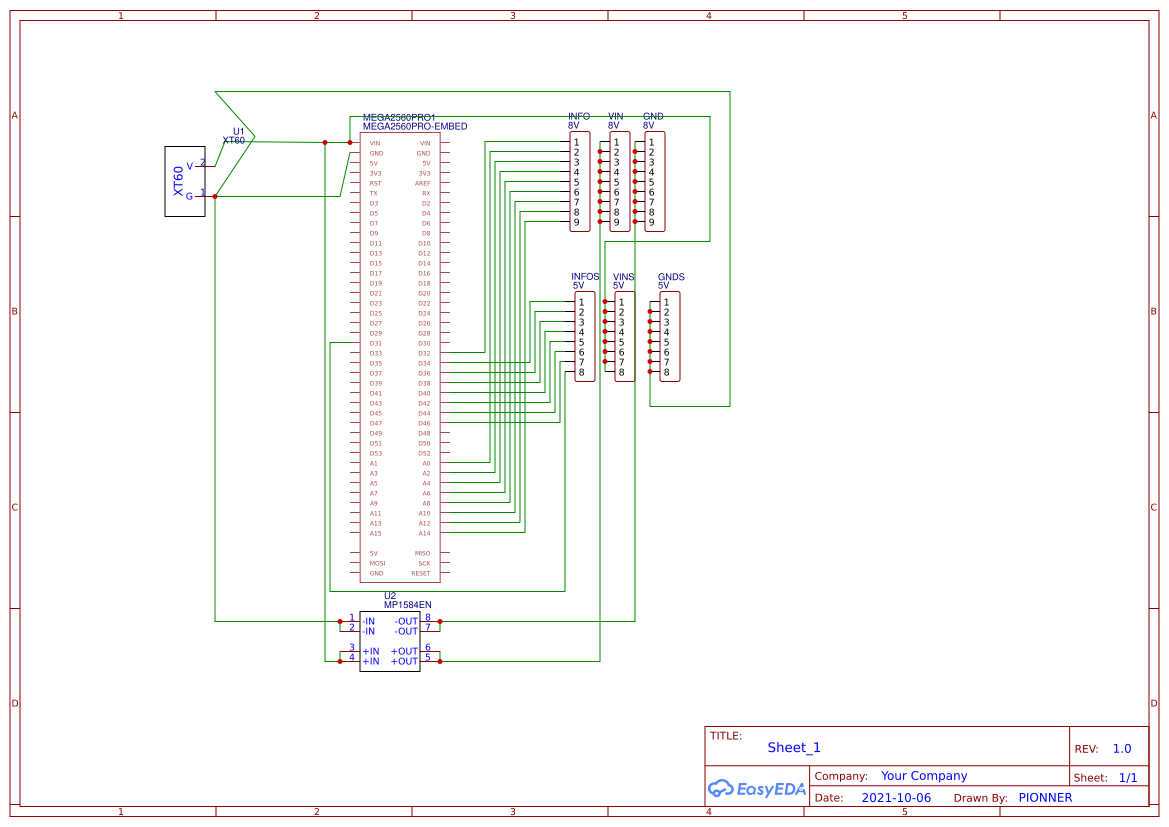
Task: Click the MOSI pin label
Action: pyautogui.click(x=377, y=564)
